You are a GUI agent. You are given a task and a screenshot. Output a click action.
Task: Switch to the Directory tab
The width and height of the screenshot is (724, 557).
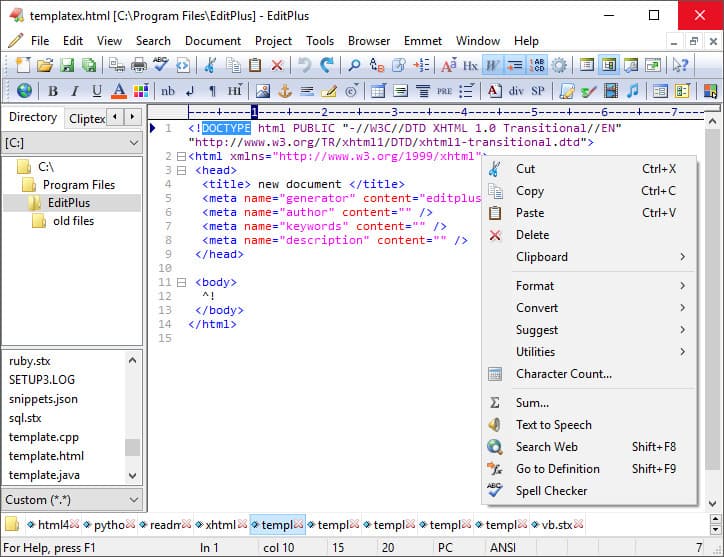(33, 117)
